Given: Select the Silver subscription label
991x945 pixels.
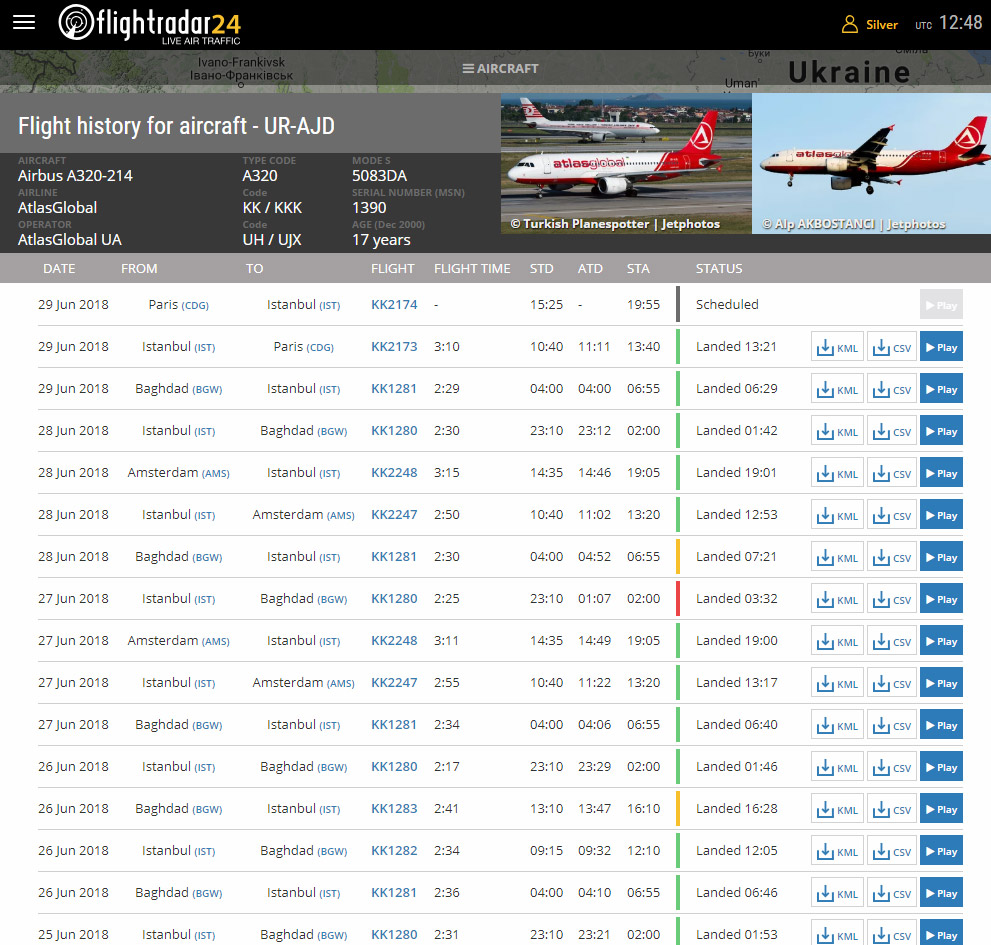Looking at the screenshot, I should (x=882, y=25).
